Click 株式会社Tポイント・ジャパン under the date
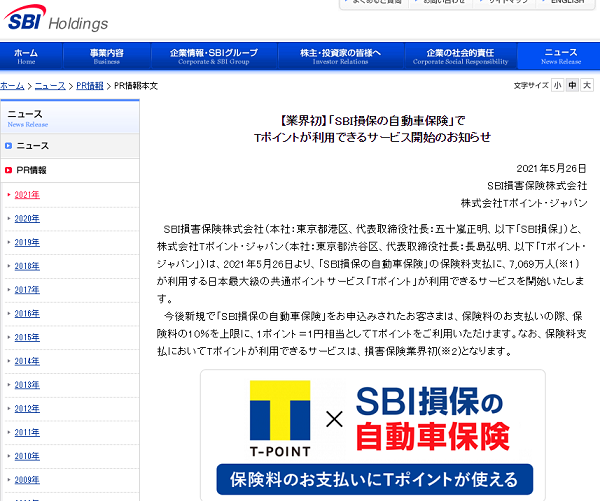This screenshot has width=600, height=501. pos(524,203)
